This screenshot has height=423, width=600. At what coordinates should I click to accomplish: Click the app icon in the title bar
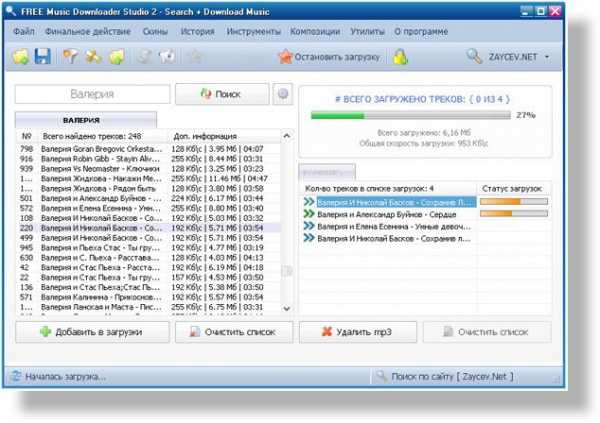coord(11,11)
